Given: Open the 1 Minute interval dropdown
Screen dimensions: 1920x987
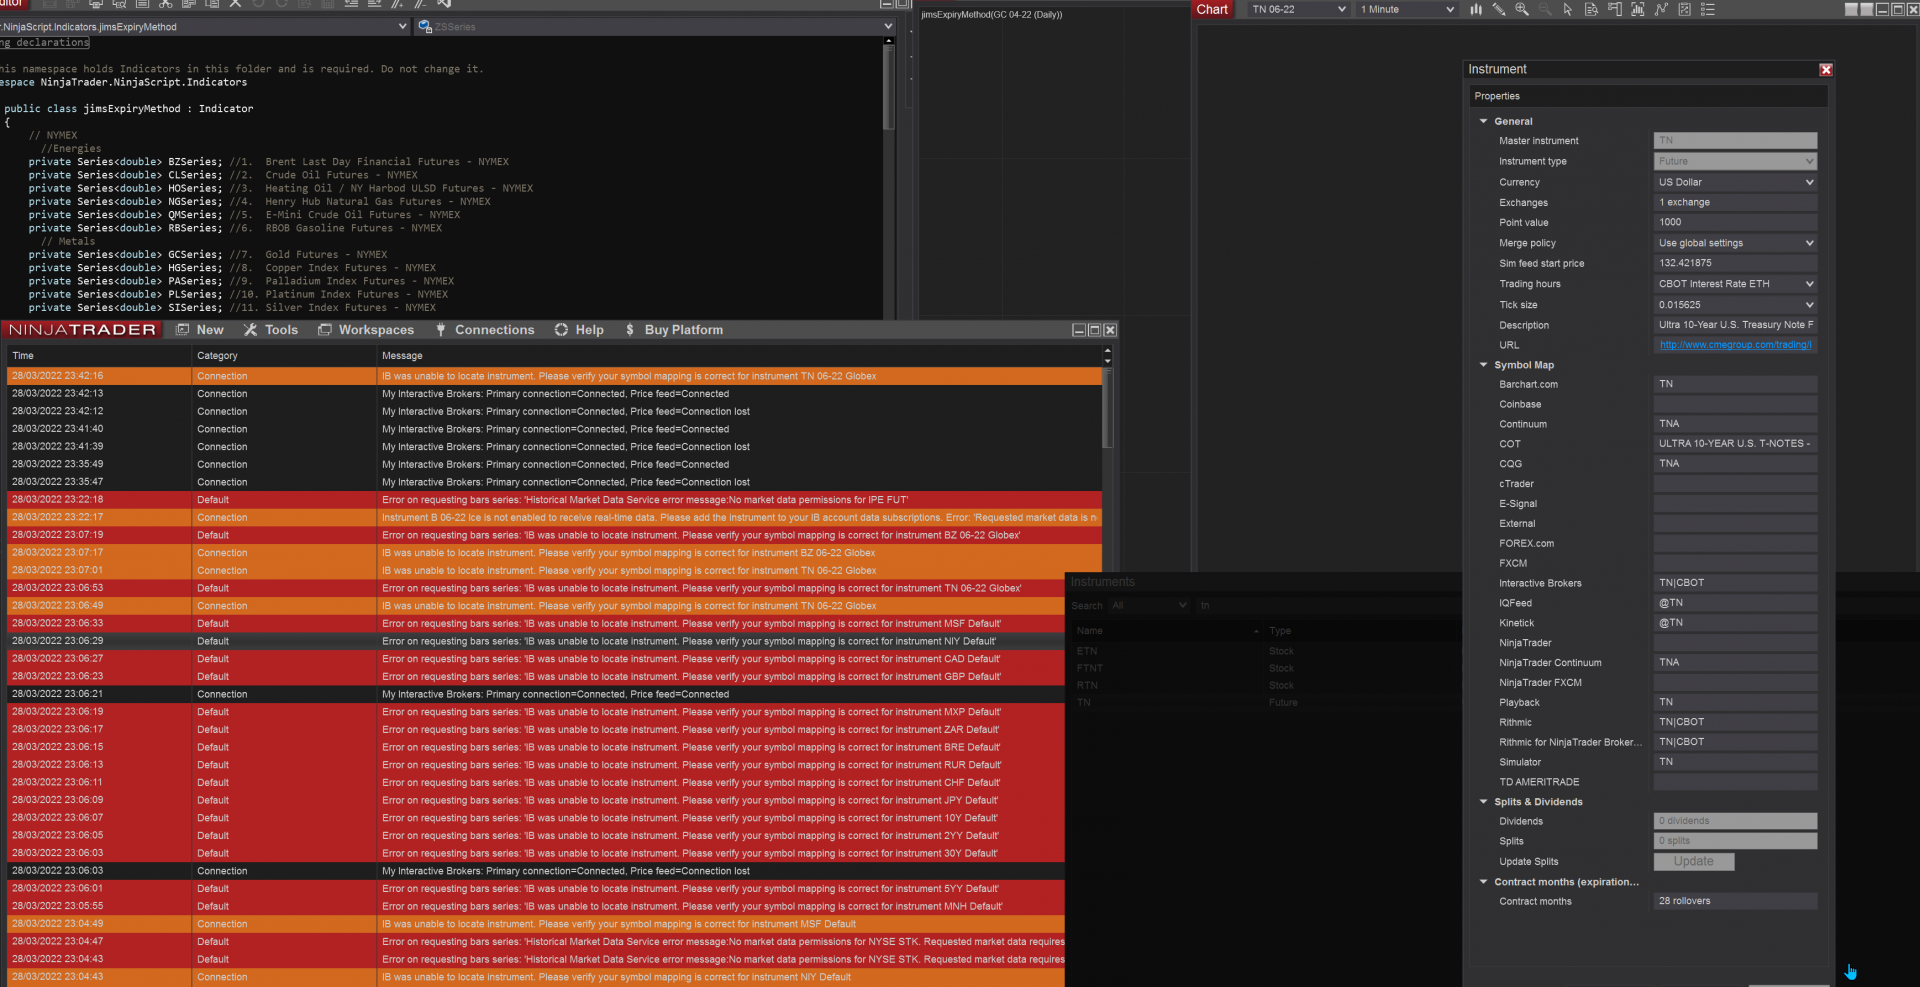Looking at the screenshot, I should (1407, 9).
